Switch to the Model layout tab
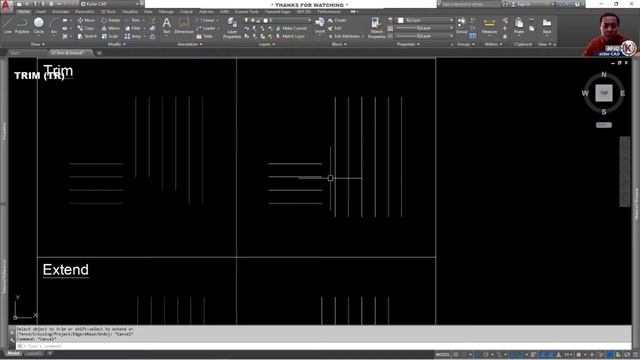This screenshot has width=640, height=360. click(13, 353)
